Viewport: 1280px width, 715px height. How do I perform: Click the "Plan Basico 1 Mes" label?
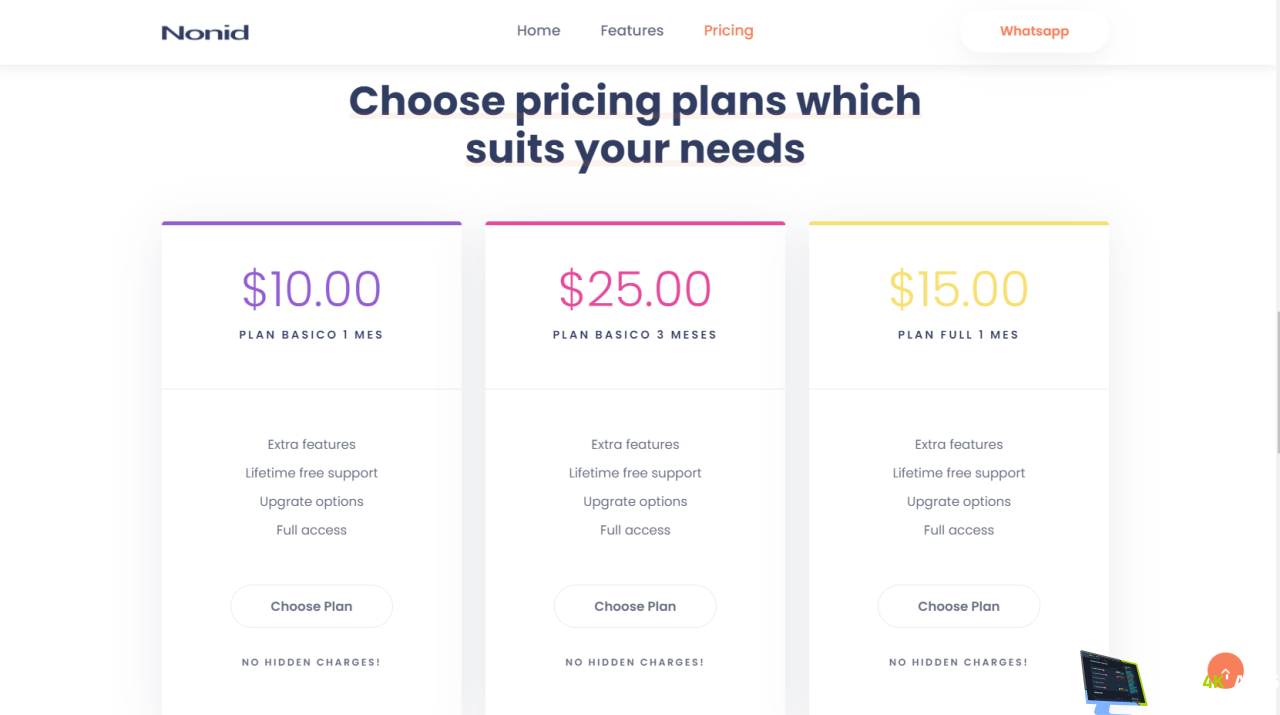coord(311,335)
